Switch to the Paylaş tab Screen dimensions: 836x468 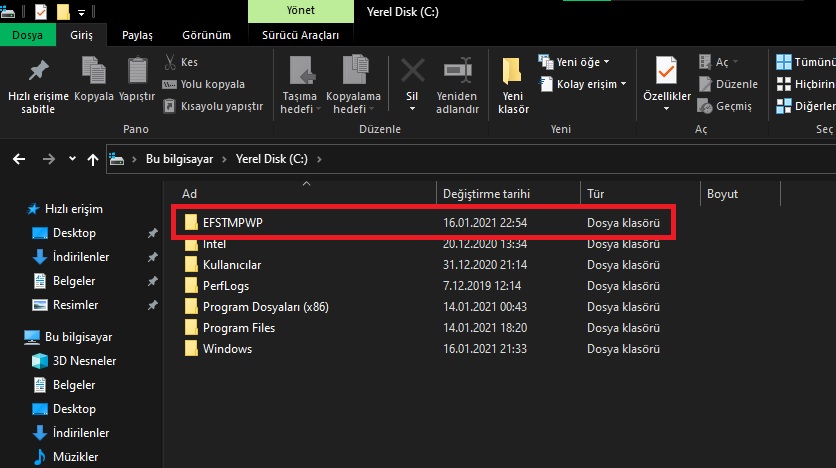click(137, 35)
